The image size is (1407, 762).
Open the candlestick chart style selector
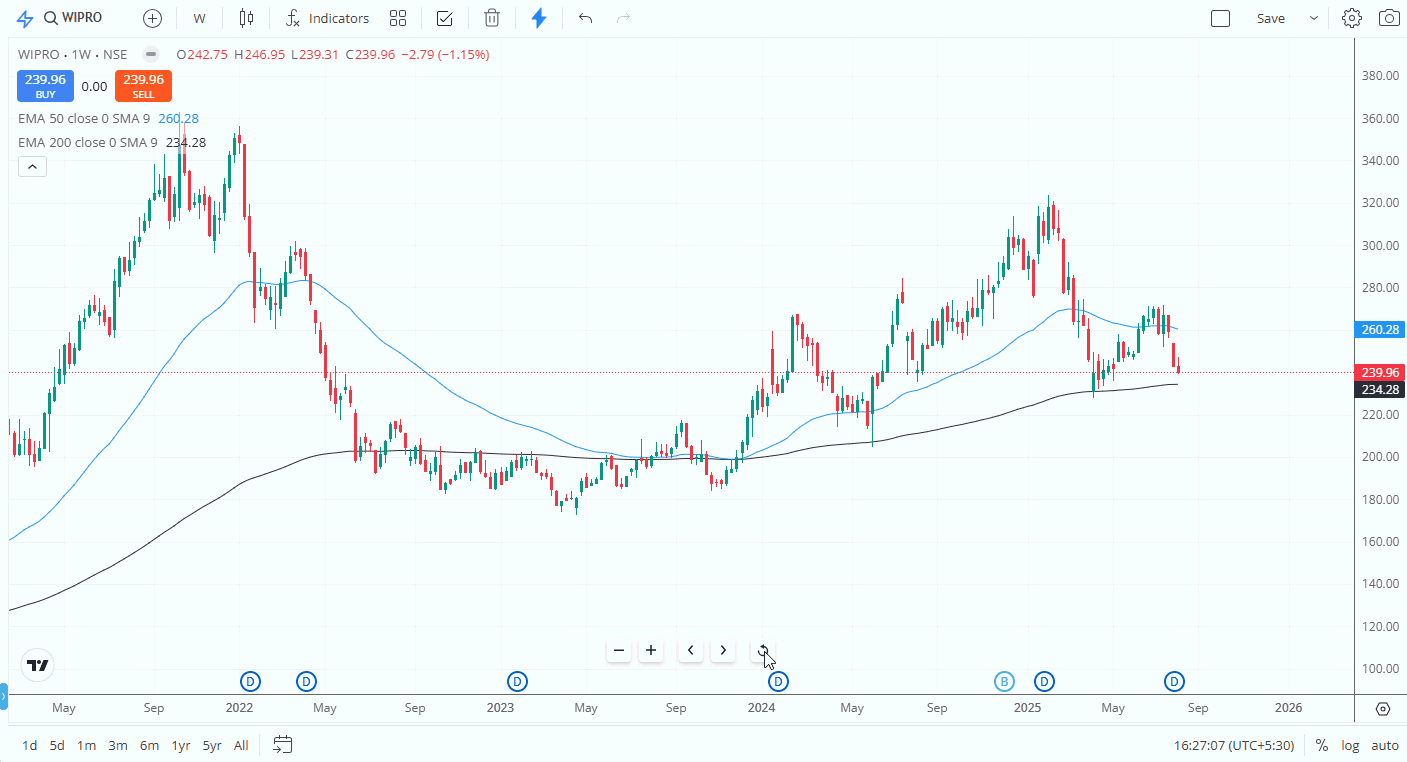pyautogui.click(x=246, y=18)
